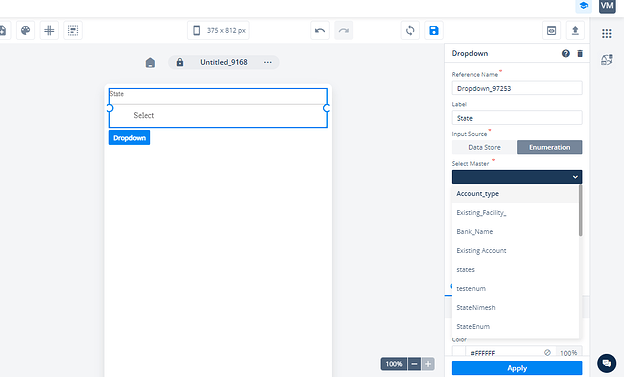624x377 pixels.
Task: Select Data Store input source
Action: pos(484,147)
